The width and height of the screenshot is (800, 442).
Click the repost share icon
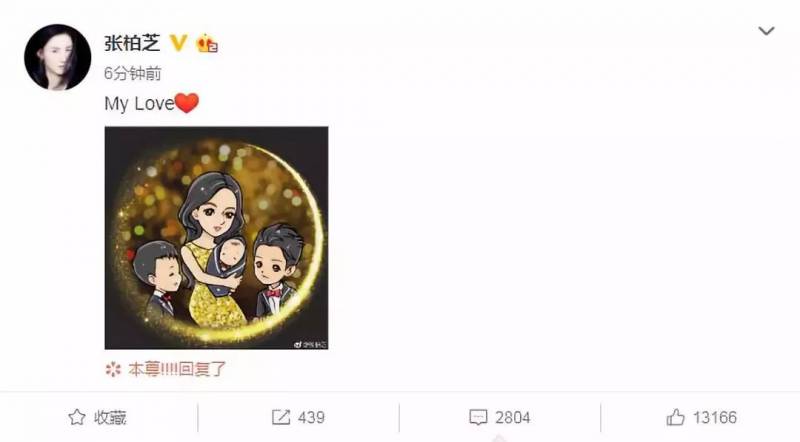coord(281,418)
